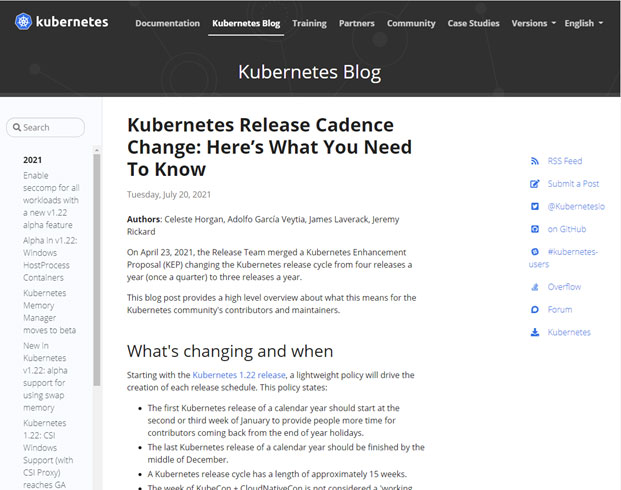This screenshot has height=490, width=621.
Task: Open the Versions dropdown menu
Action: pyautogui.click(x=533, y=23)
